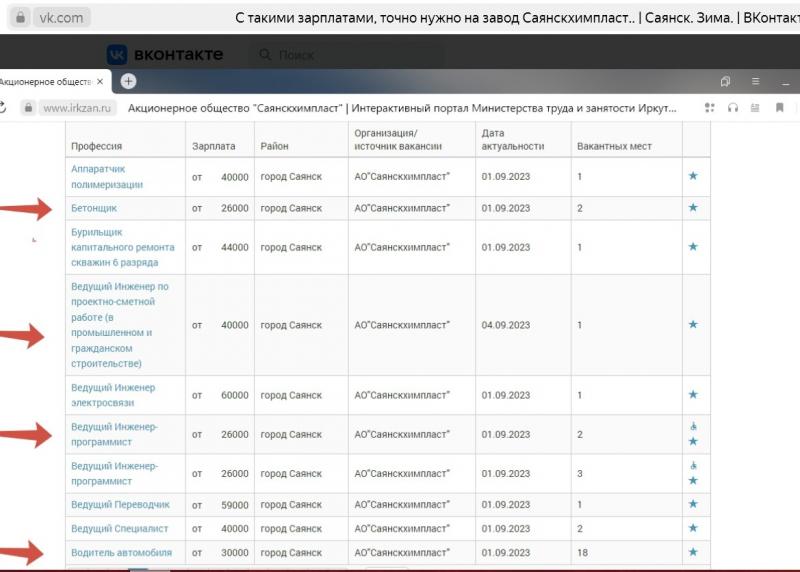Open a new browser tab with plus button
800x572 pixels.
click(x=129, y=81)
